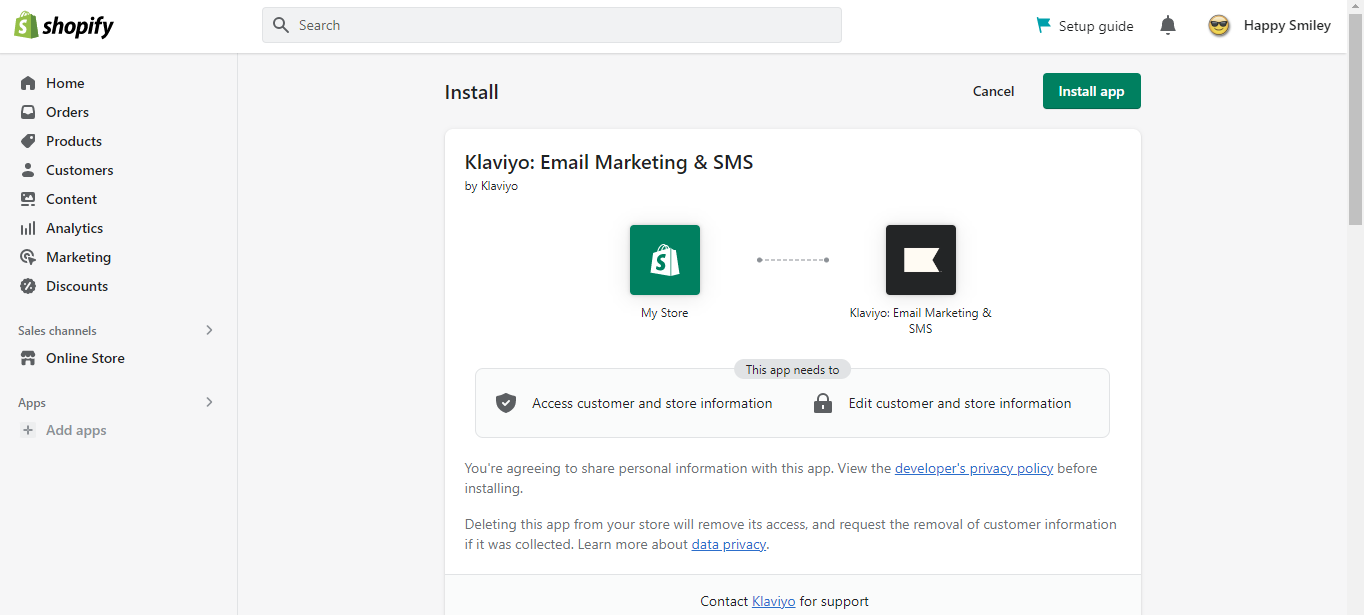Click the Analytics bar chart icon
Image resolution: width=1364 pixels, height=615 pixels.
coord(28,228)
